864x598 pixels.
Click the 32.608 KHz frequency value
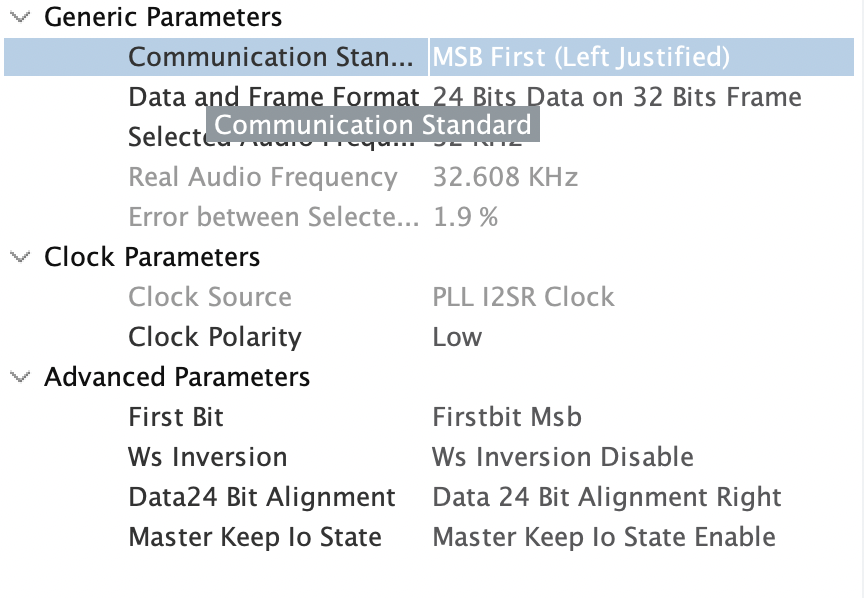pyautogui.click(x=507, y=177)
